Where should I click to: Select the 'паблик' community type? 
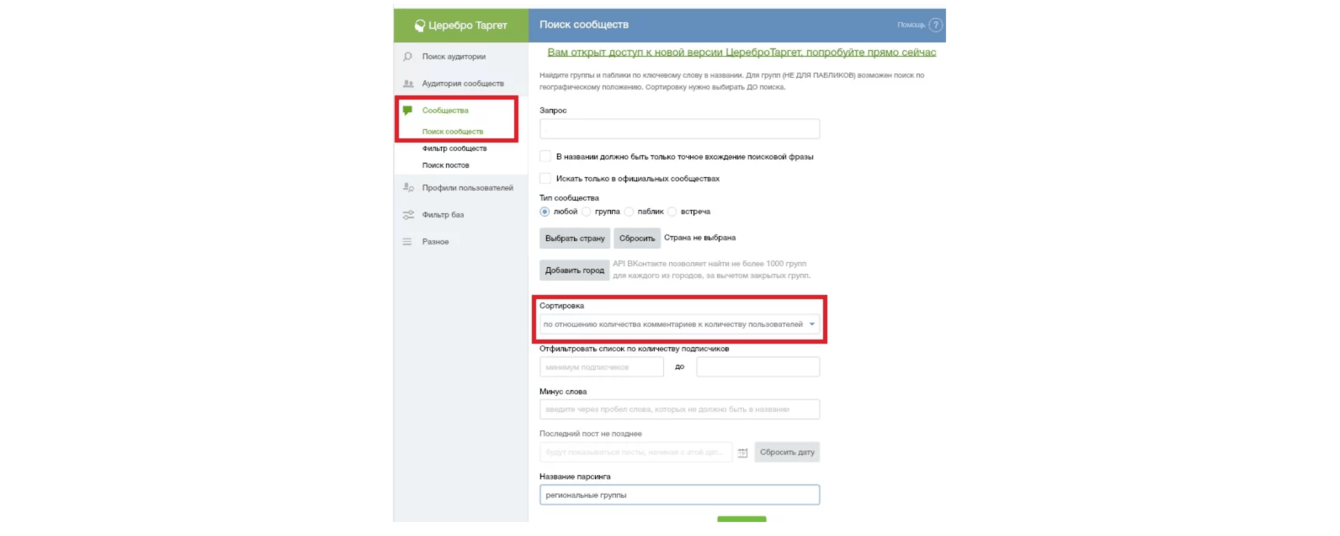click(629, 212)
